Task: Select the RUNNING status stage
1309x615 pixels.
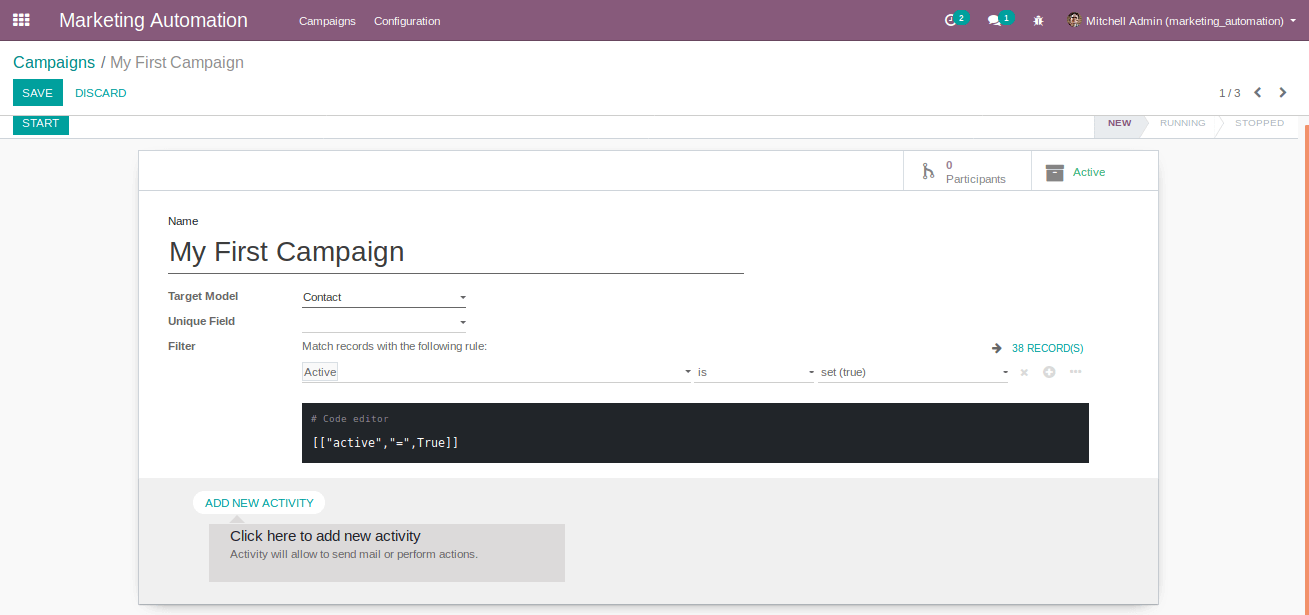Action: (x=1182, y=124)
